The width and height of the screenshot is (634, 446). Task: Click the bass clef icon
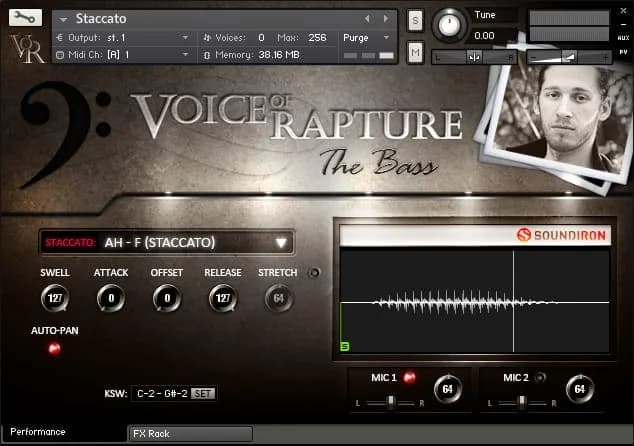point(65,133)
